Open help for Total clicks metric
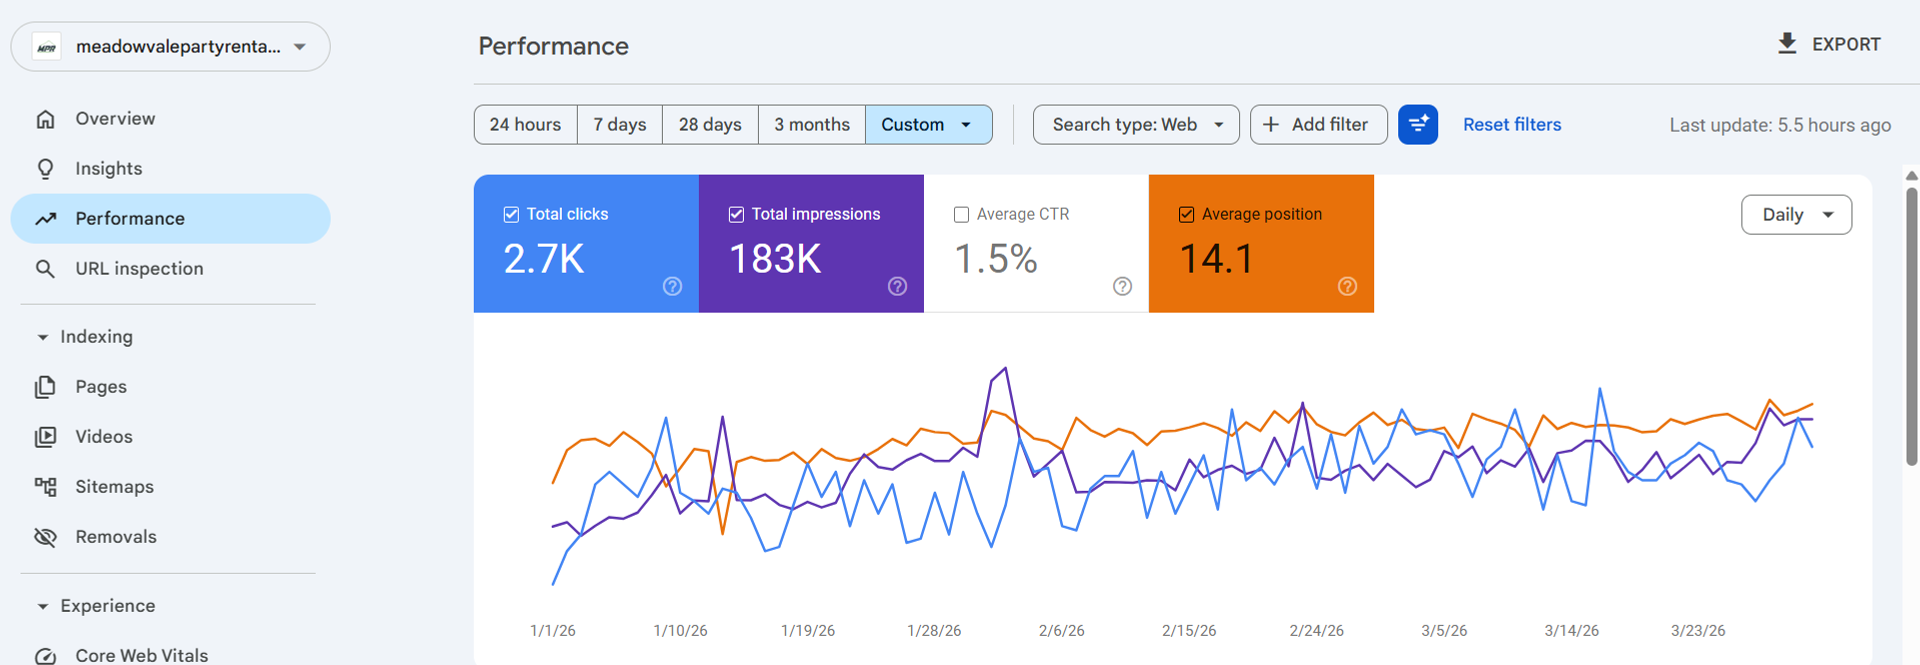The image size is (1920, 665). [672, 287]
